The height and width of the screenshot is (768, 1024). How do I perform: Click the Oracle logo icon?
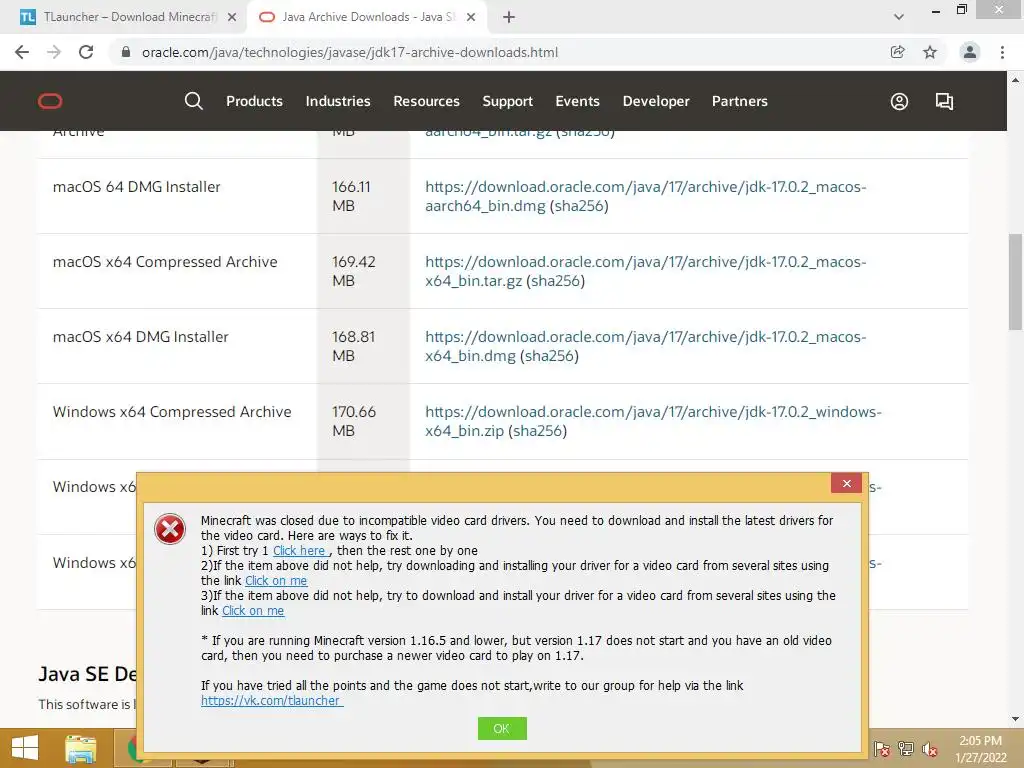coord(50,101)
